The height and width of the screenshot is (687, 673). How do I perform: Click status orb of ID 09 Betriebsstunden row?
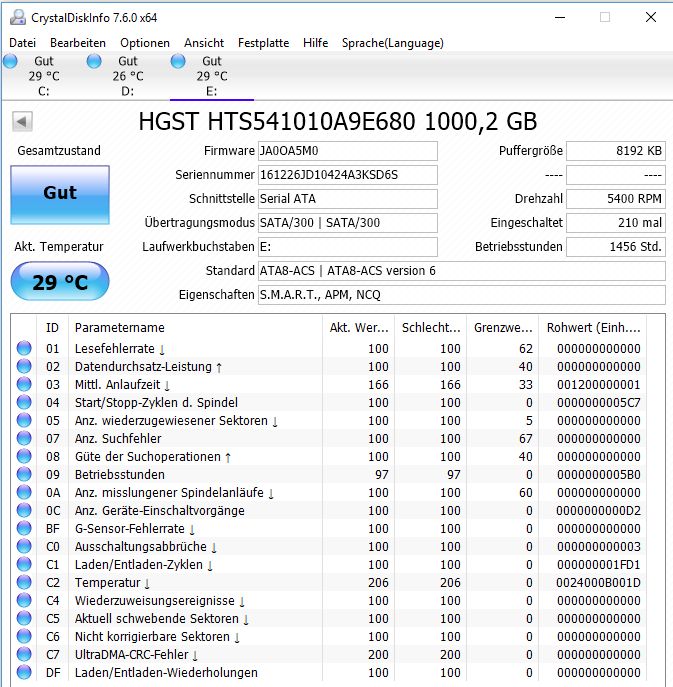click(x=24, y=474)
